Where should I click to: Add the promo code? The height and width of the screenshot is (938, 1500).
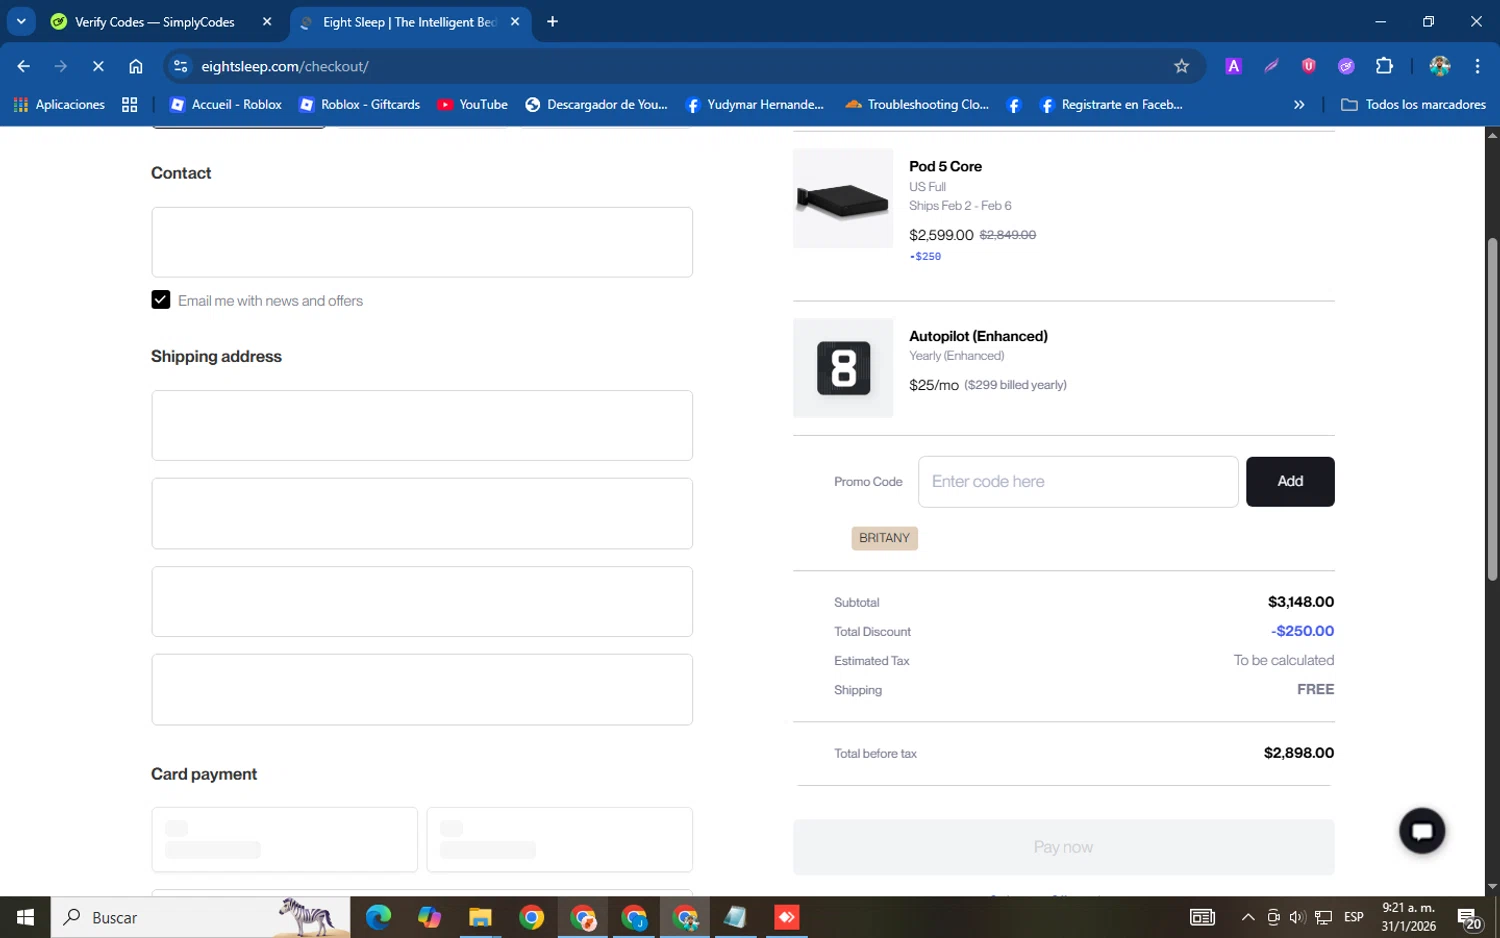pyautogui.click(x=1290, y=482)
